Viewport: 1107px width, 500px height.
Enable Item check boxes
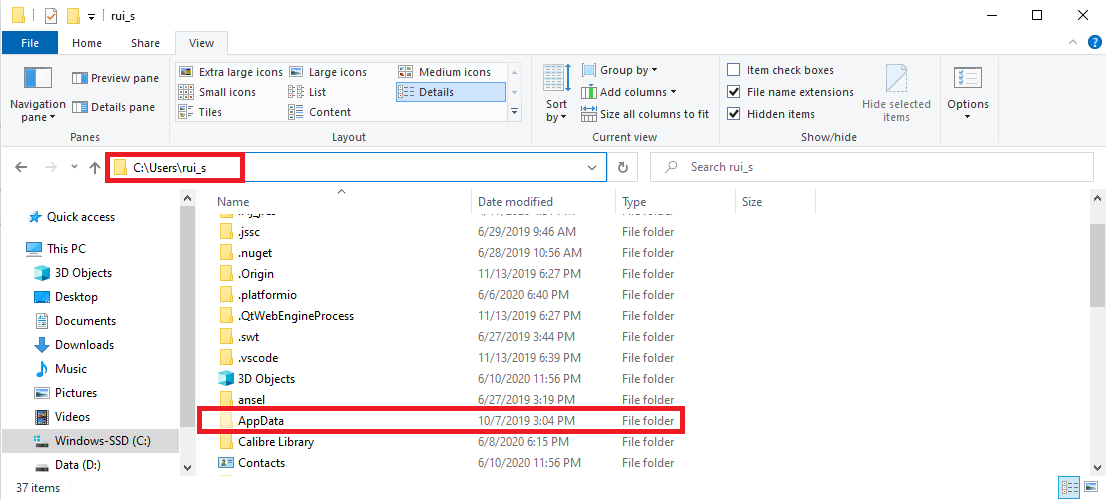(734, 70)
